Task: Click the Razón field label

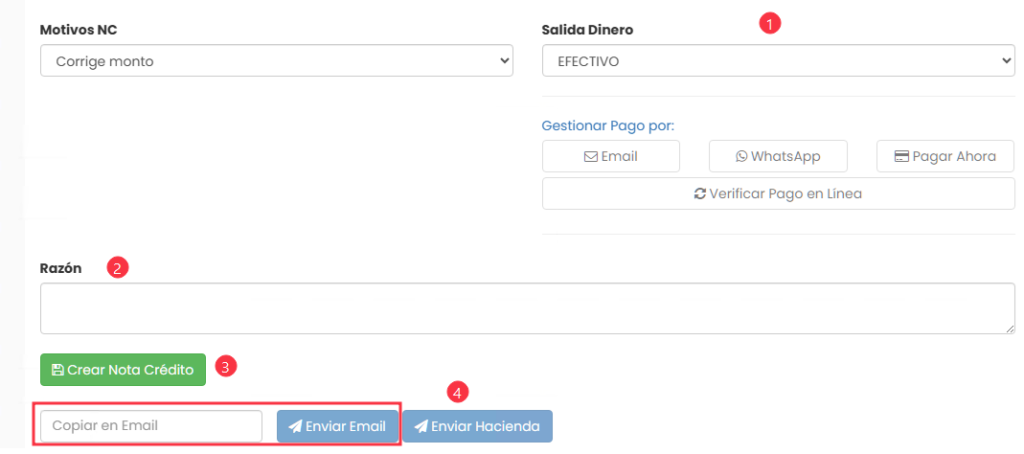Action: [61, 268]
